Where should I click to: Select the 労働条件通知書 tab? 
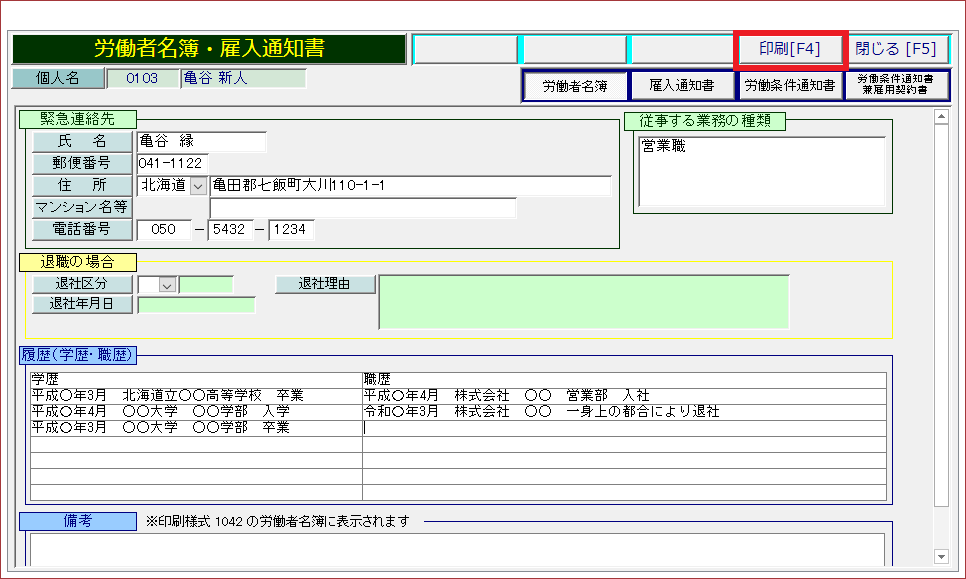click(789, 86)
